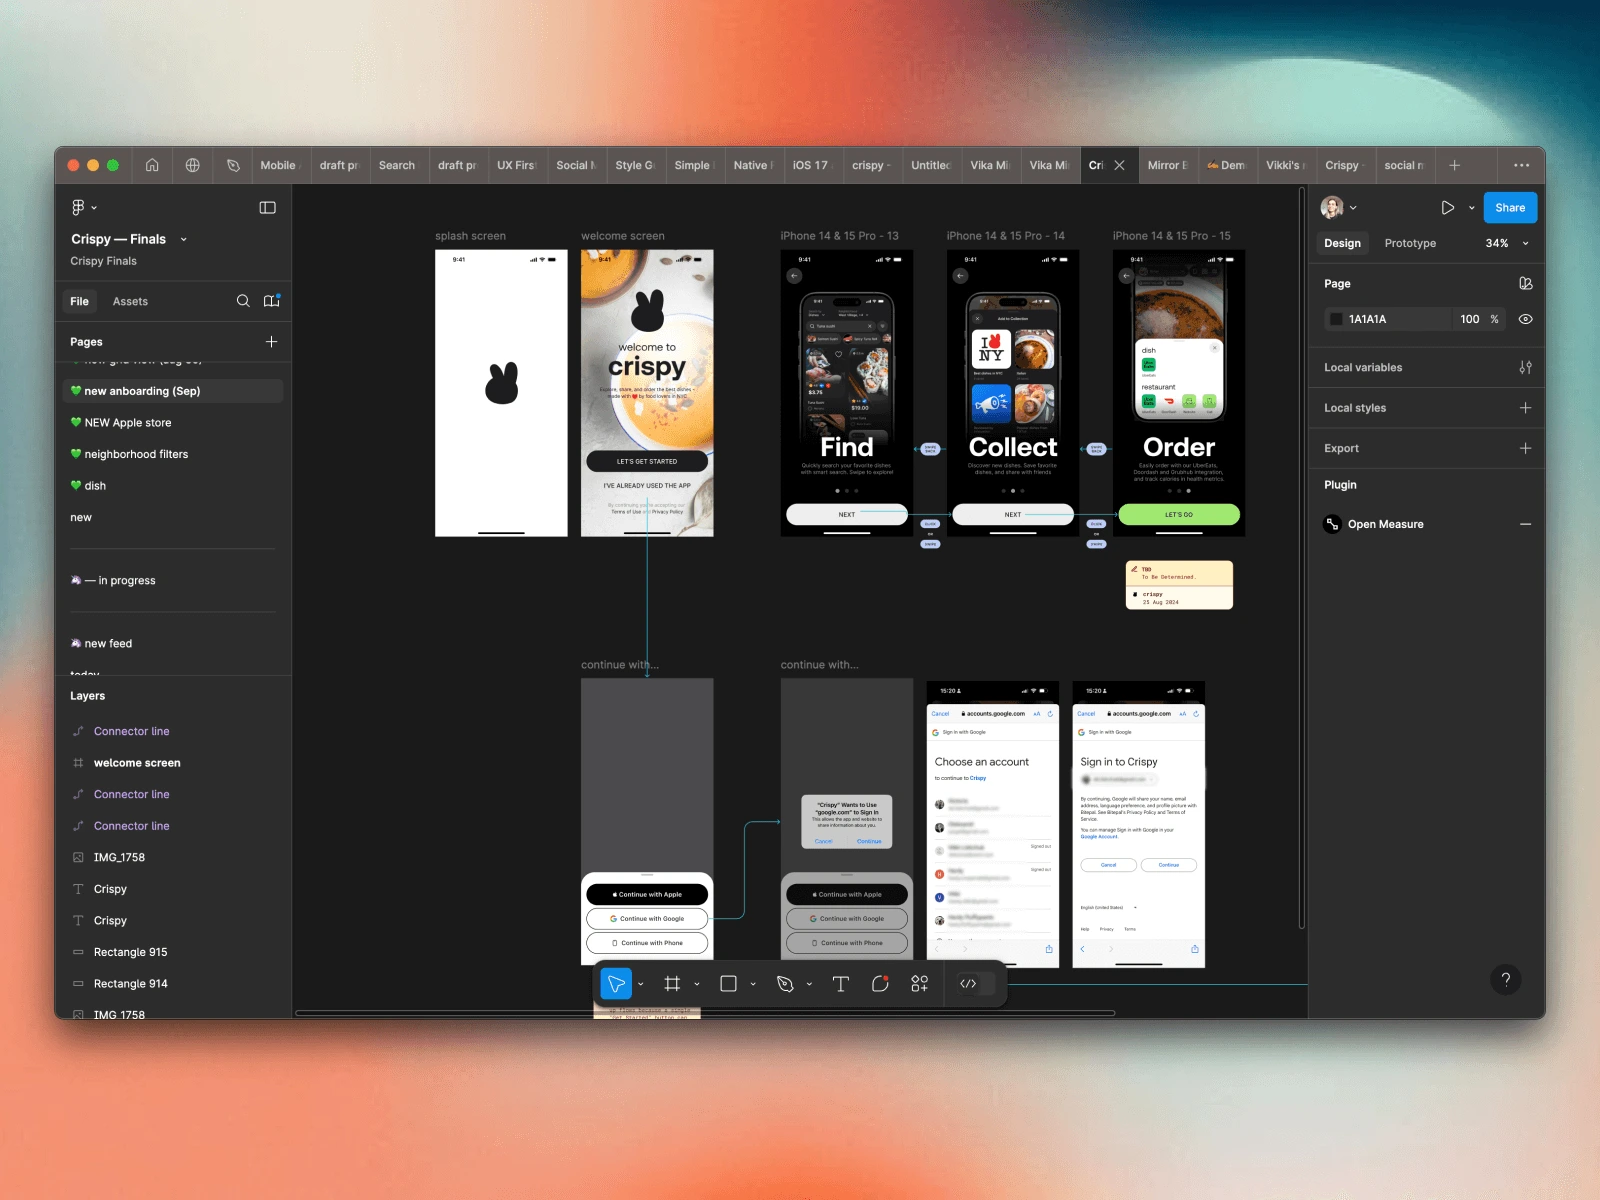Image resolution: width=1600 pixels, height=1200 pixels.
Task: Add a Local style
Action: 1525,408
